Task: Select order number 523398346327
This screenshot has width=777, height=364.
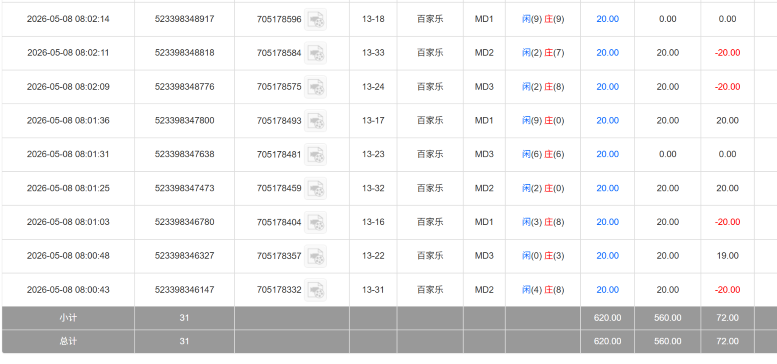Action: click(x=184, y=256)
